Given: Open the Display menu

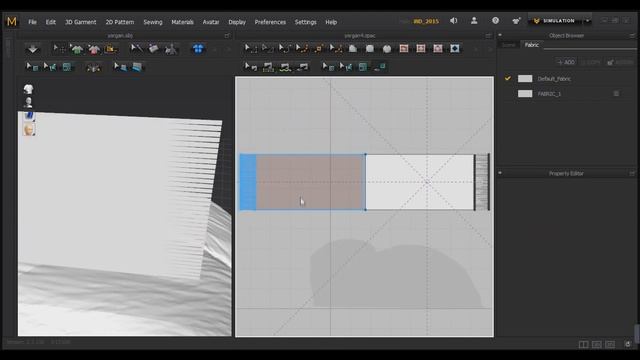Looking at the screenshot, I should [237, 22].
